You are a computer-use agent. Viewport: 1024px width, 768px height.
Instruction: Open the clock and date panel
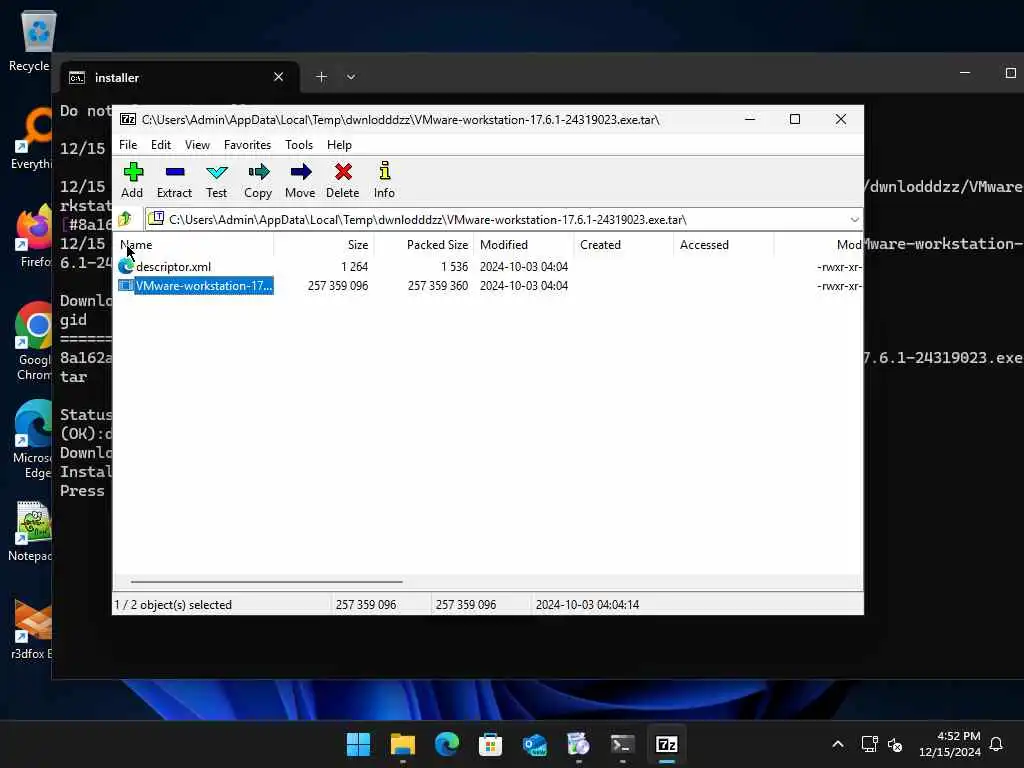coord(950,744)
